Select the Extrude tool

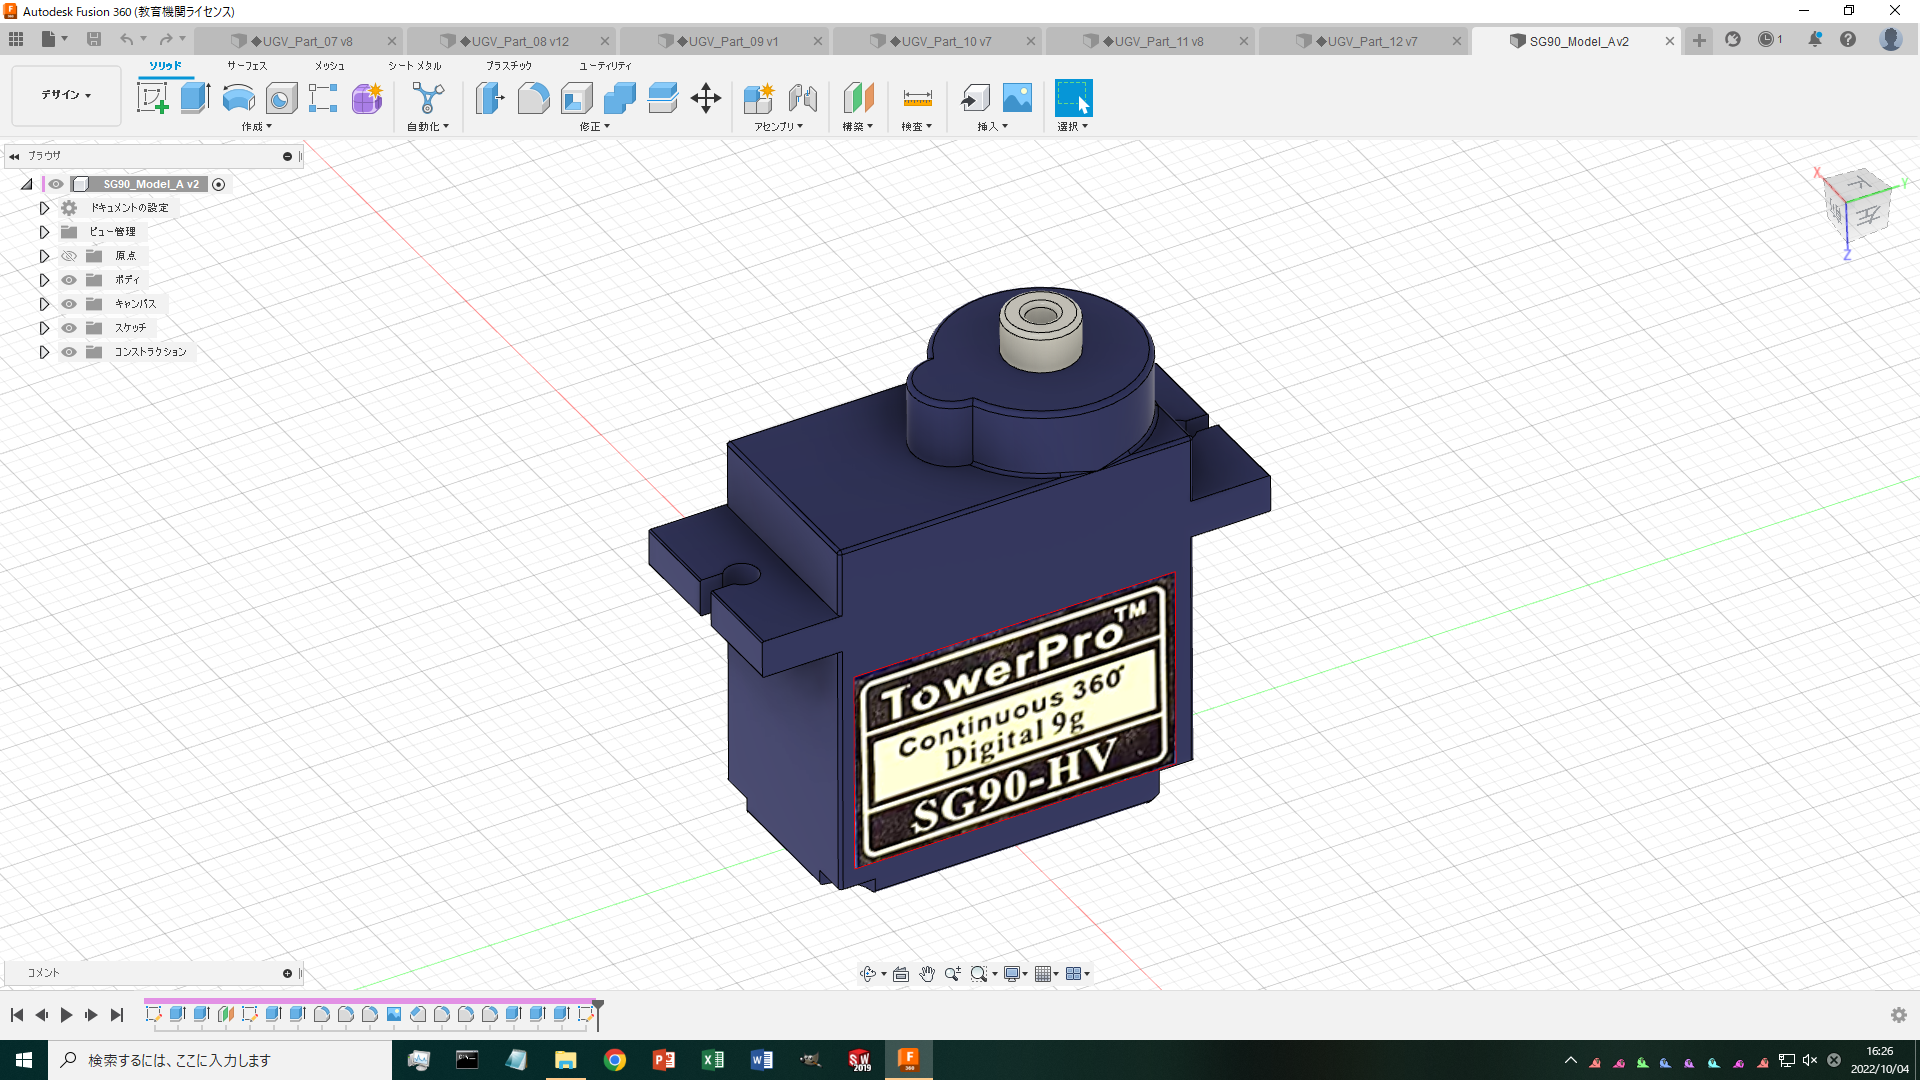(x=195, y=98)
